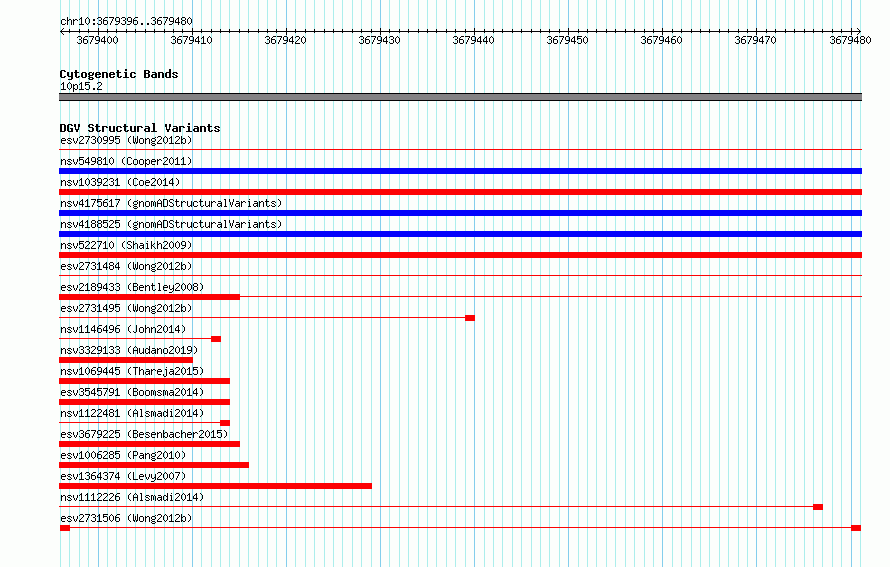
Task: Click the esv1006285 (Pang2010) label
Action: 123,455
